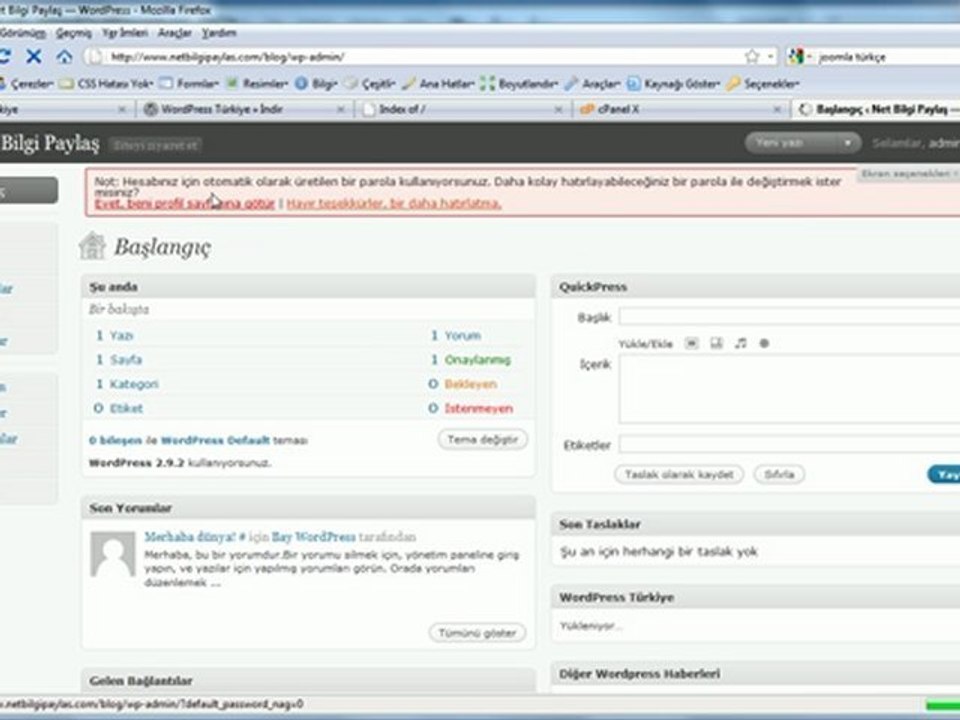Click the Etiketler input field
Viewport: 960px width, 720px height.
tap(789, 444)
